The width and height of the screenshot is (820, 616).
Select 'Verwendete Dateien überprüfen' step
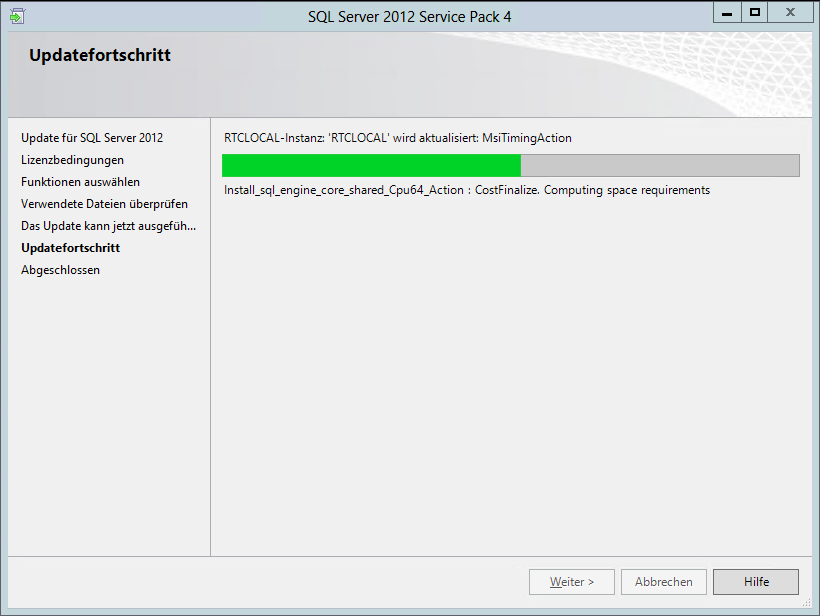(x=104, y=204)
